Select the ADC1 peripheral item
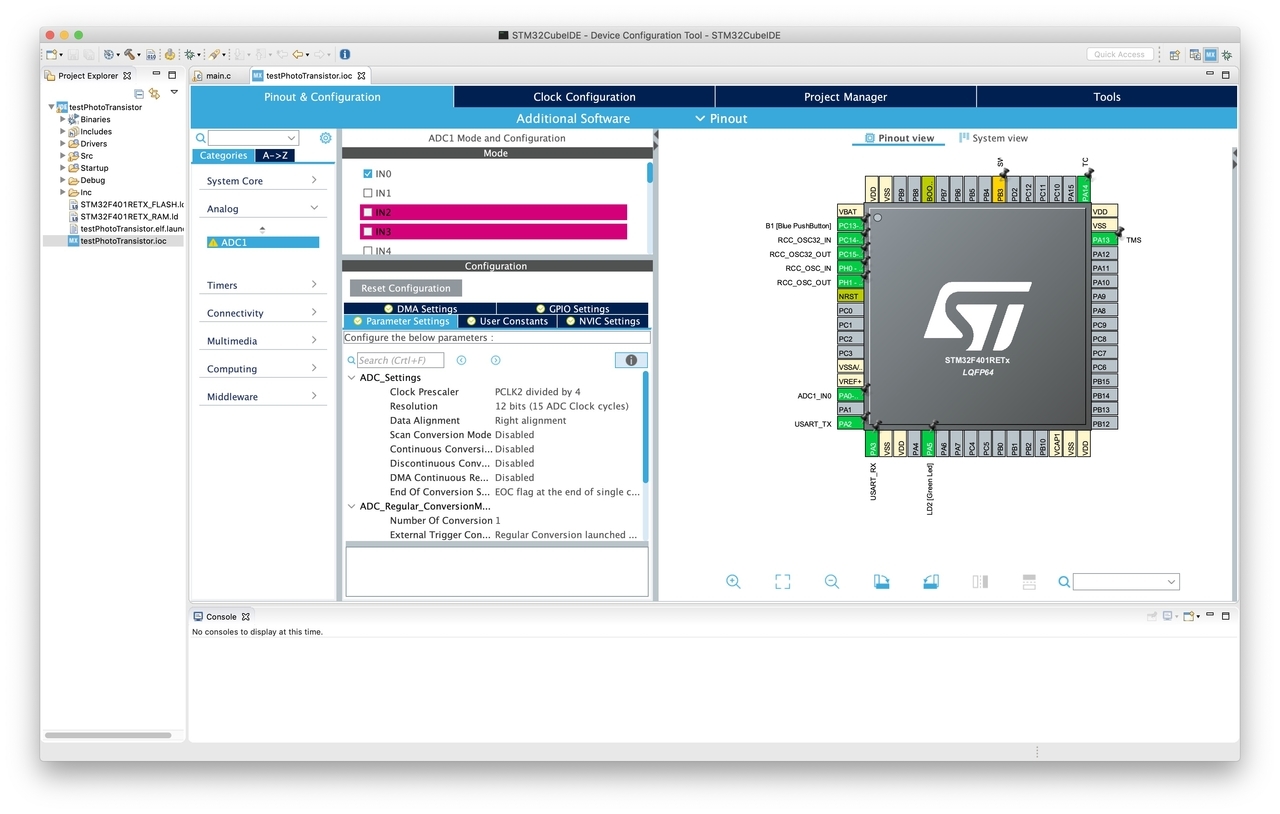 (x=263, y=242)
